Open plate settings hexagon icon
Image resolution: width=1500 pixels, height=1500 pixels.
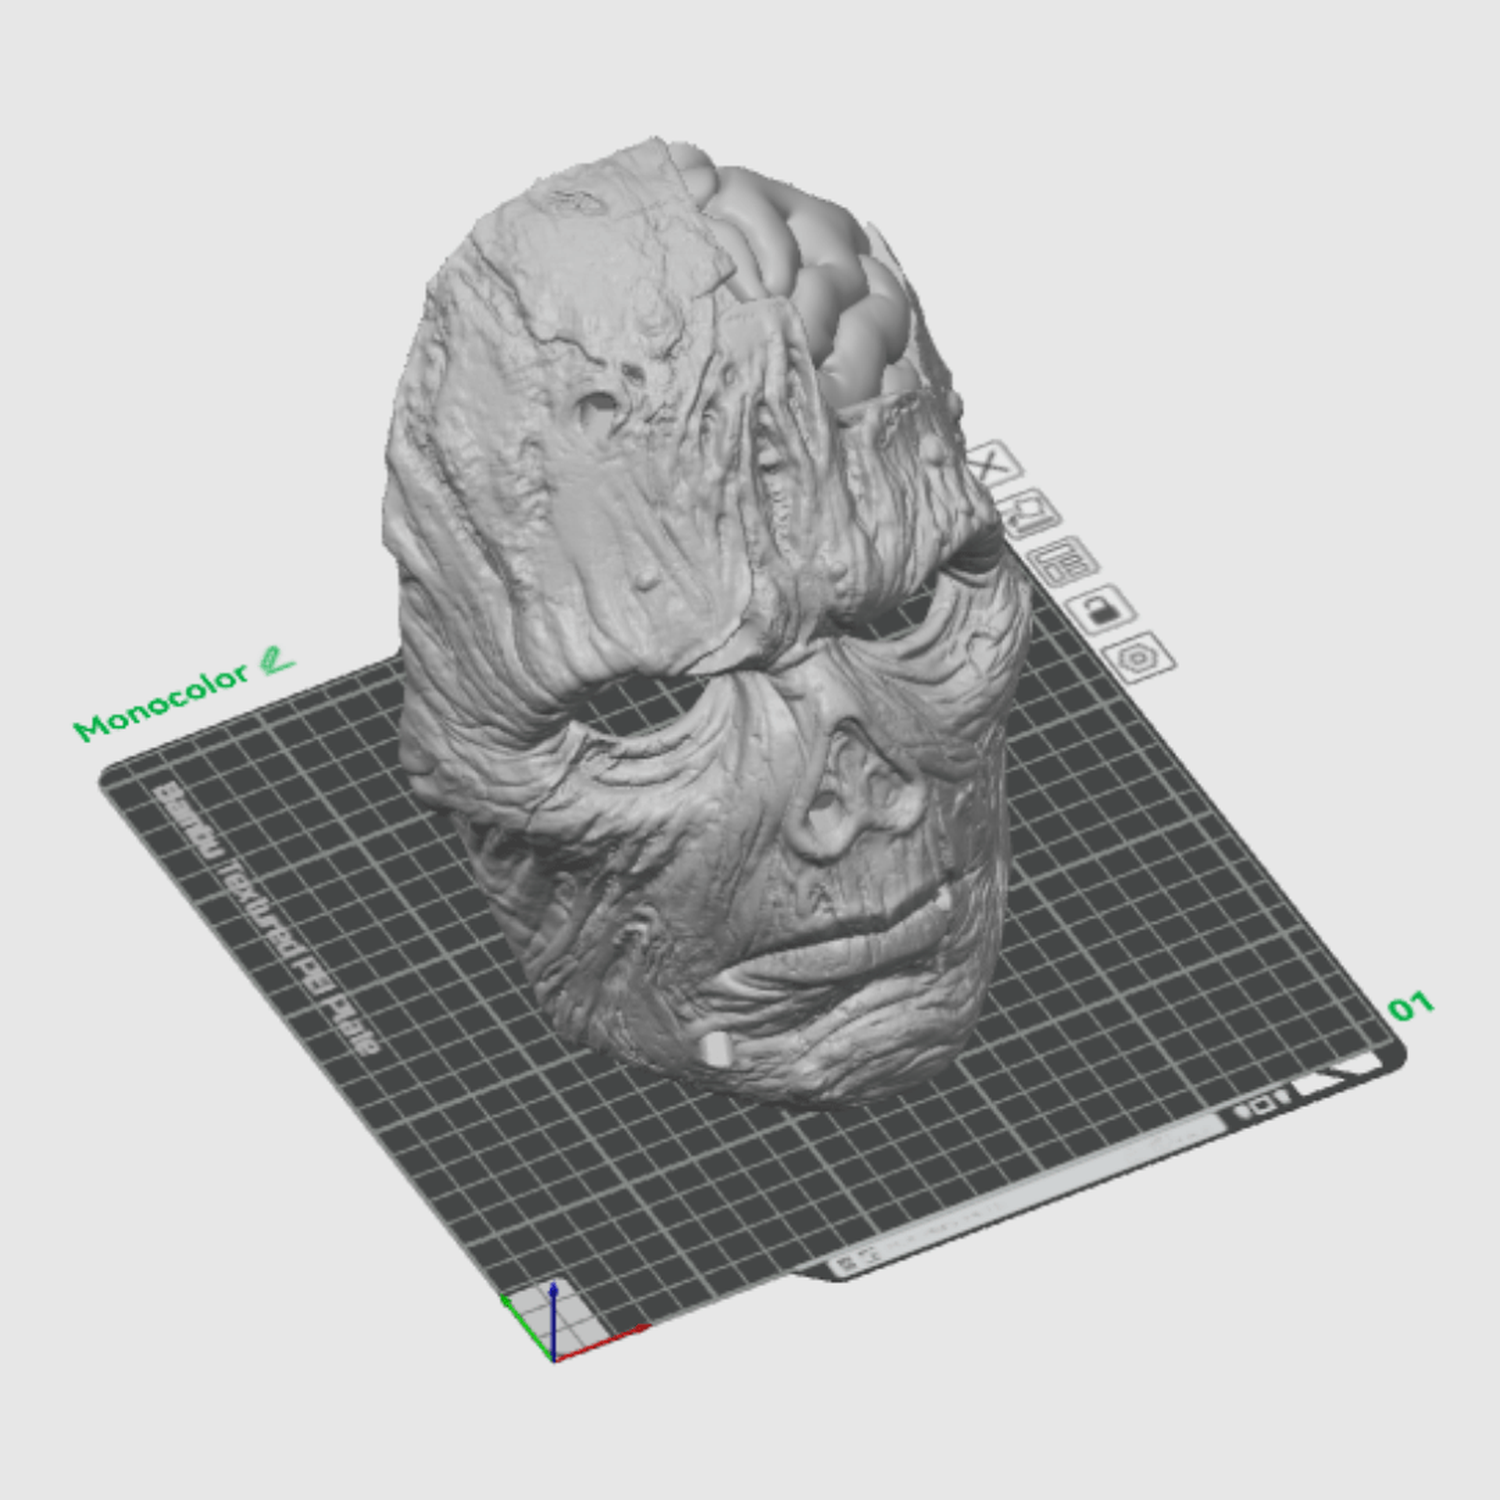coord(1138,657)
